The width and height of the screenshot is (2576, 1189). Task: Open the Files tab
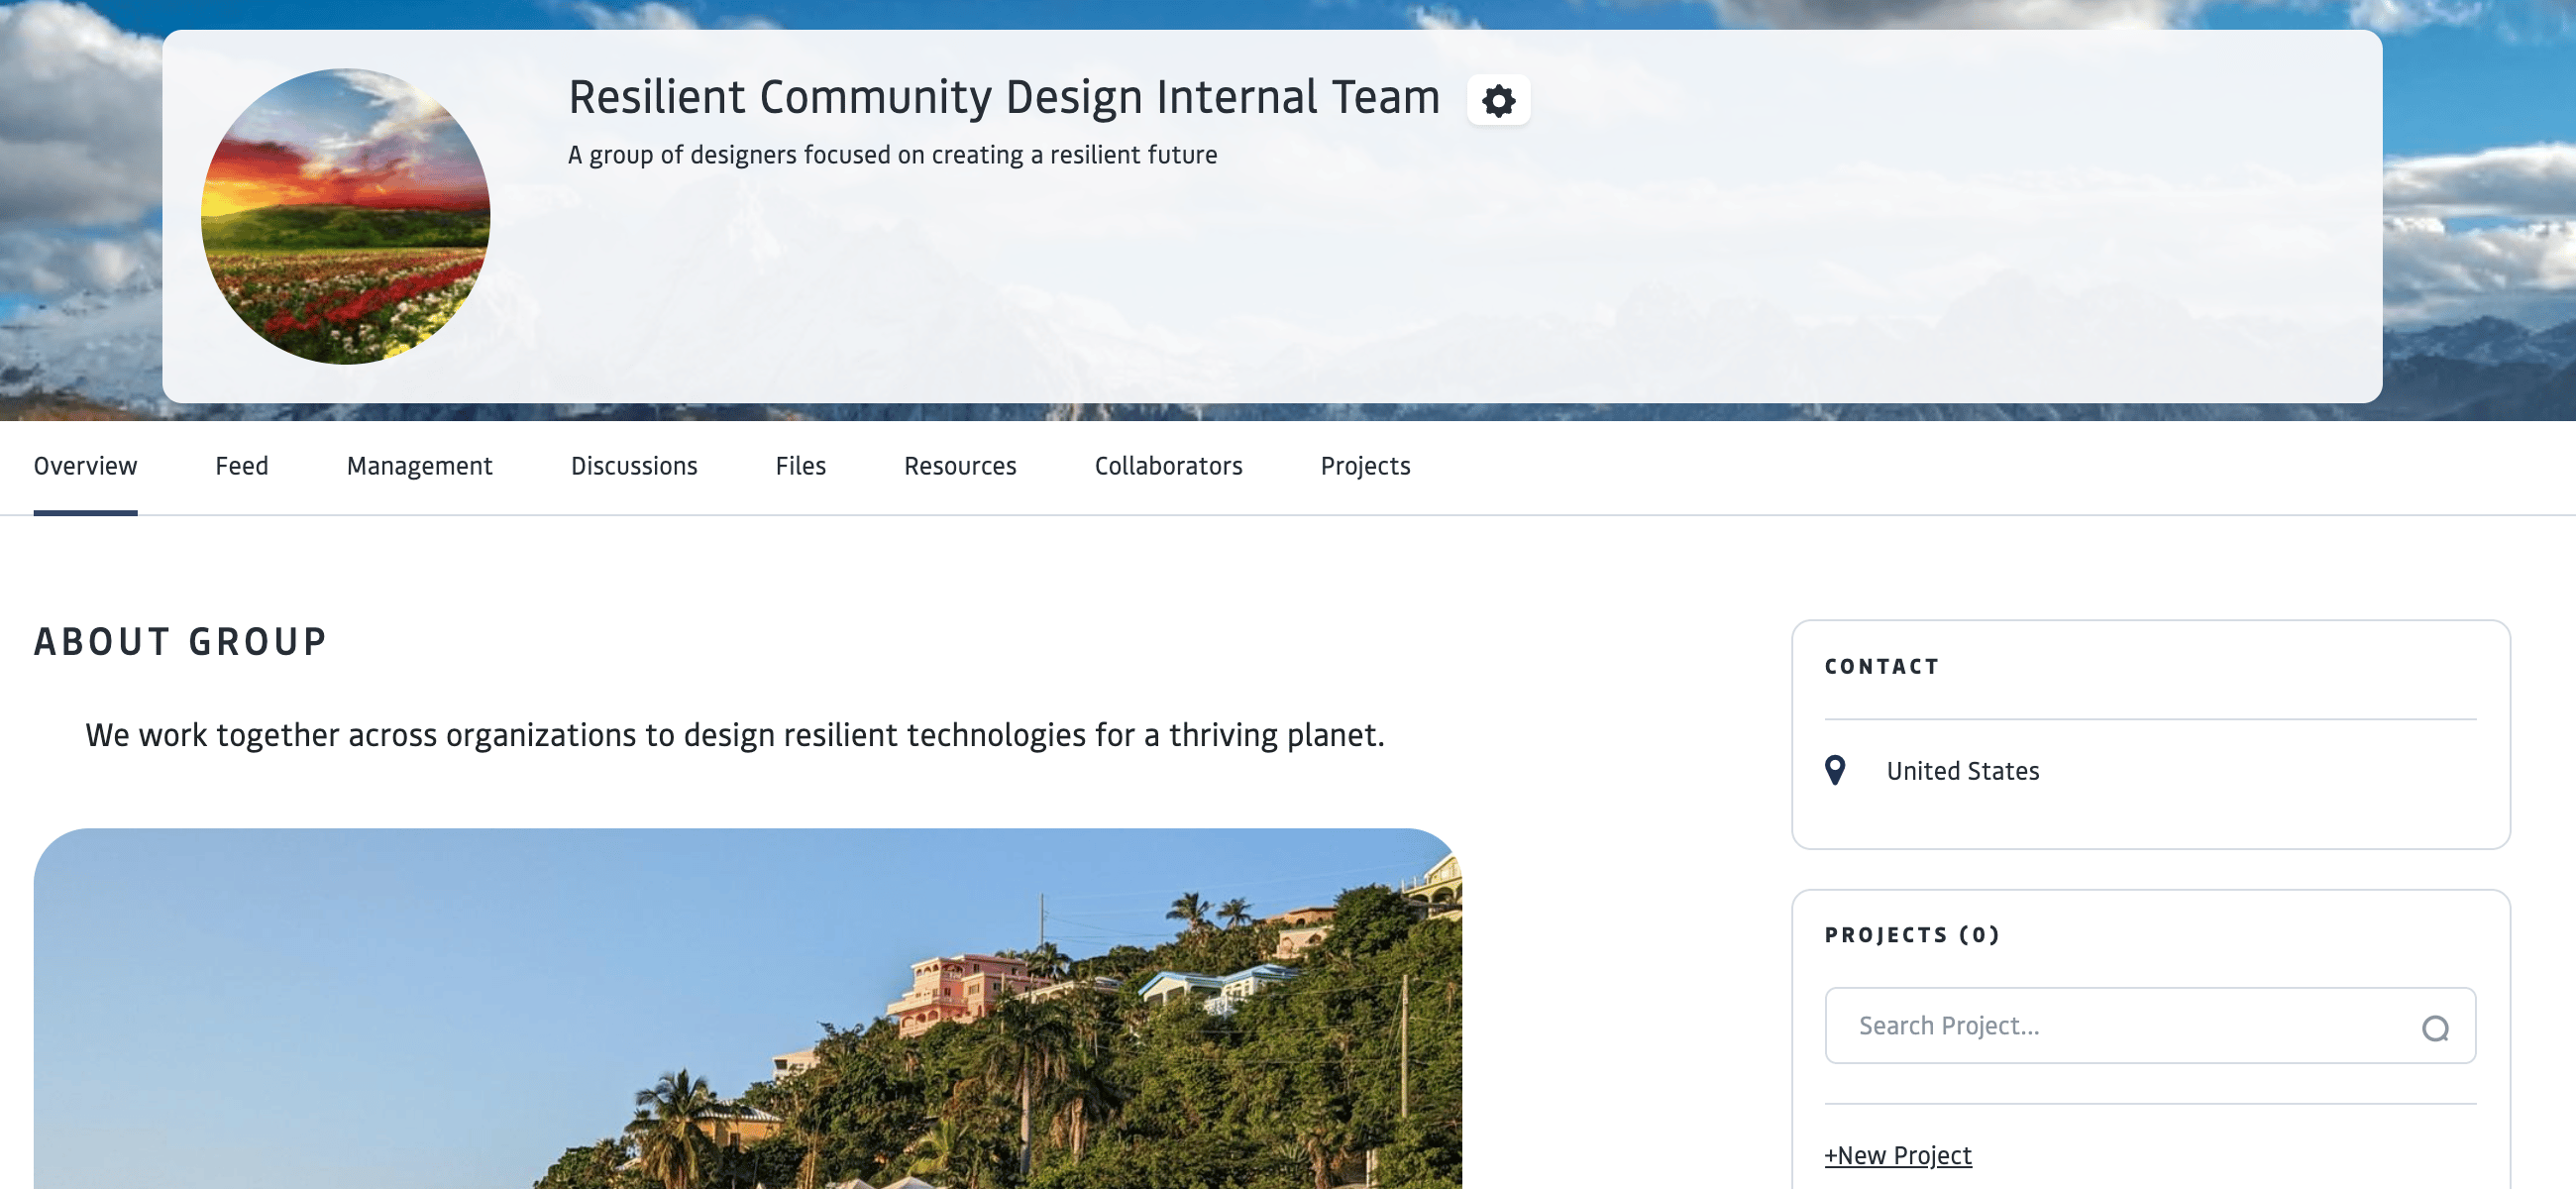point(800,466)
